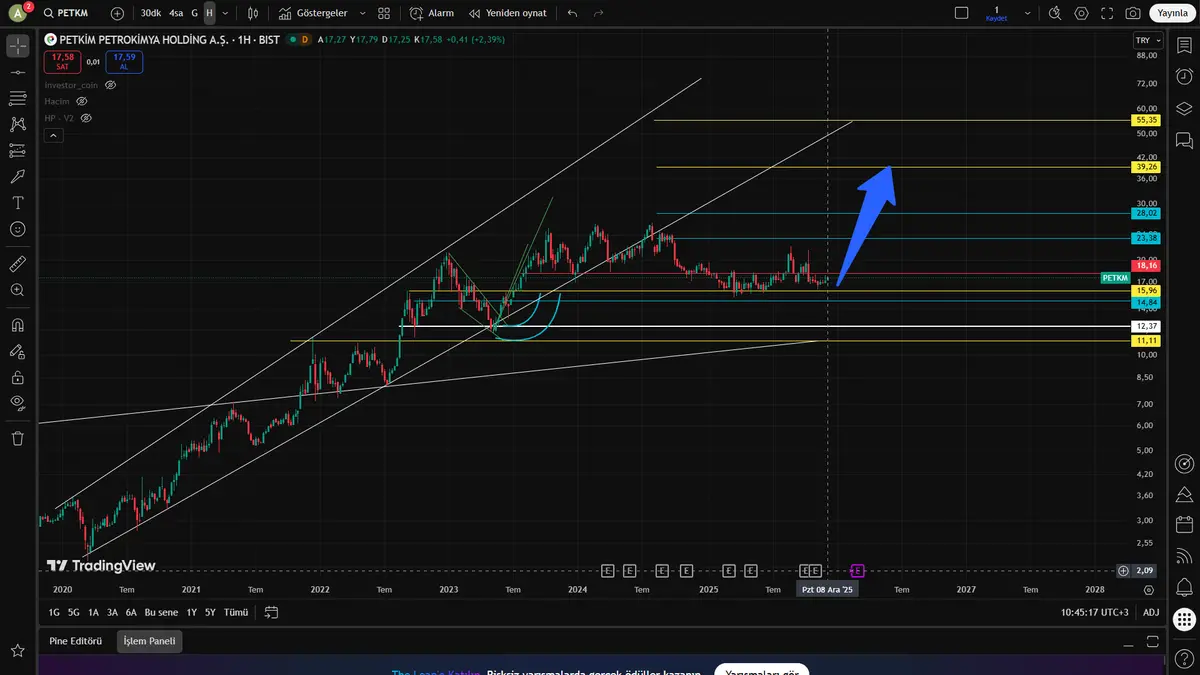1200x675 pixels.
Task: Open the TRY currency dropdown
Action: (x=1147, y=40)
